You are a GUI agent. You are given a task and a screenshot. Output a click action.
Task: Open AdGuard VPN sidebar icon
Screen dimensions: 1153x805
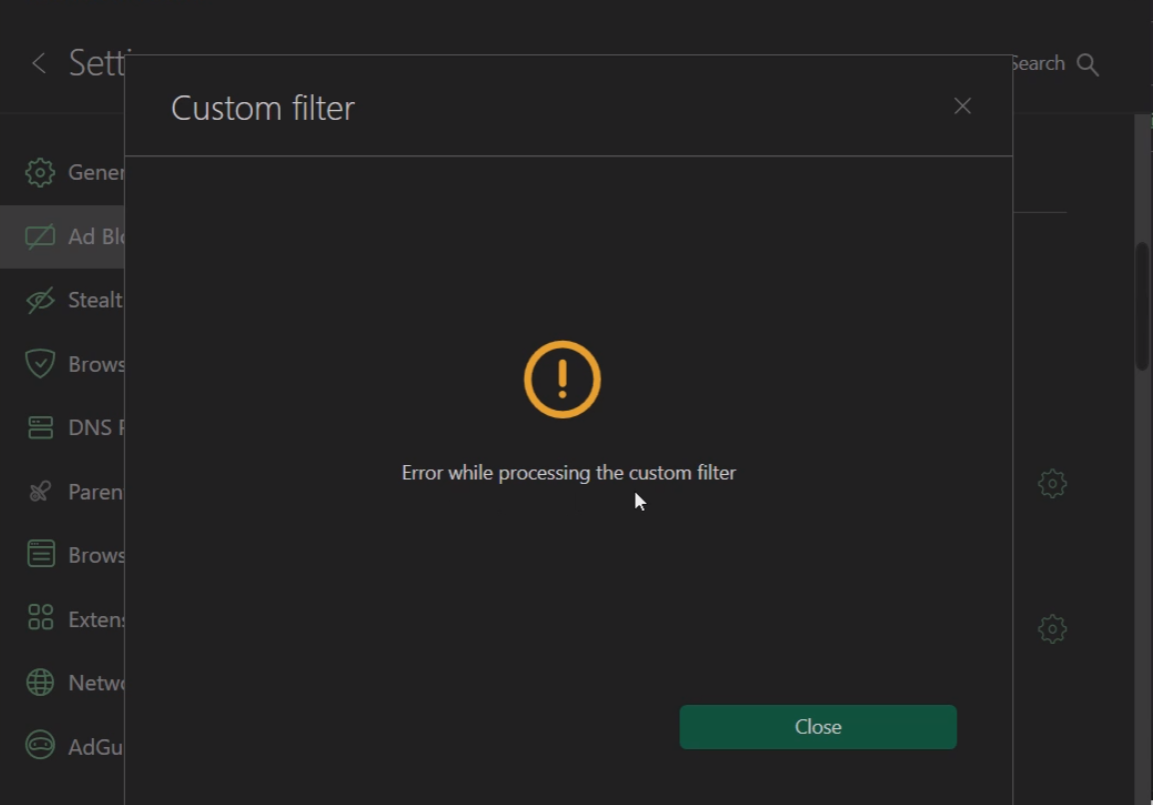(40, 745)
